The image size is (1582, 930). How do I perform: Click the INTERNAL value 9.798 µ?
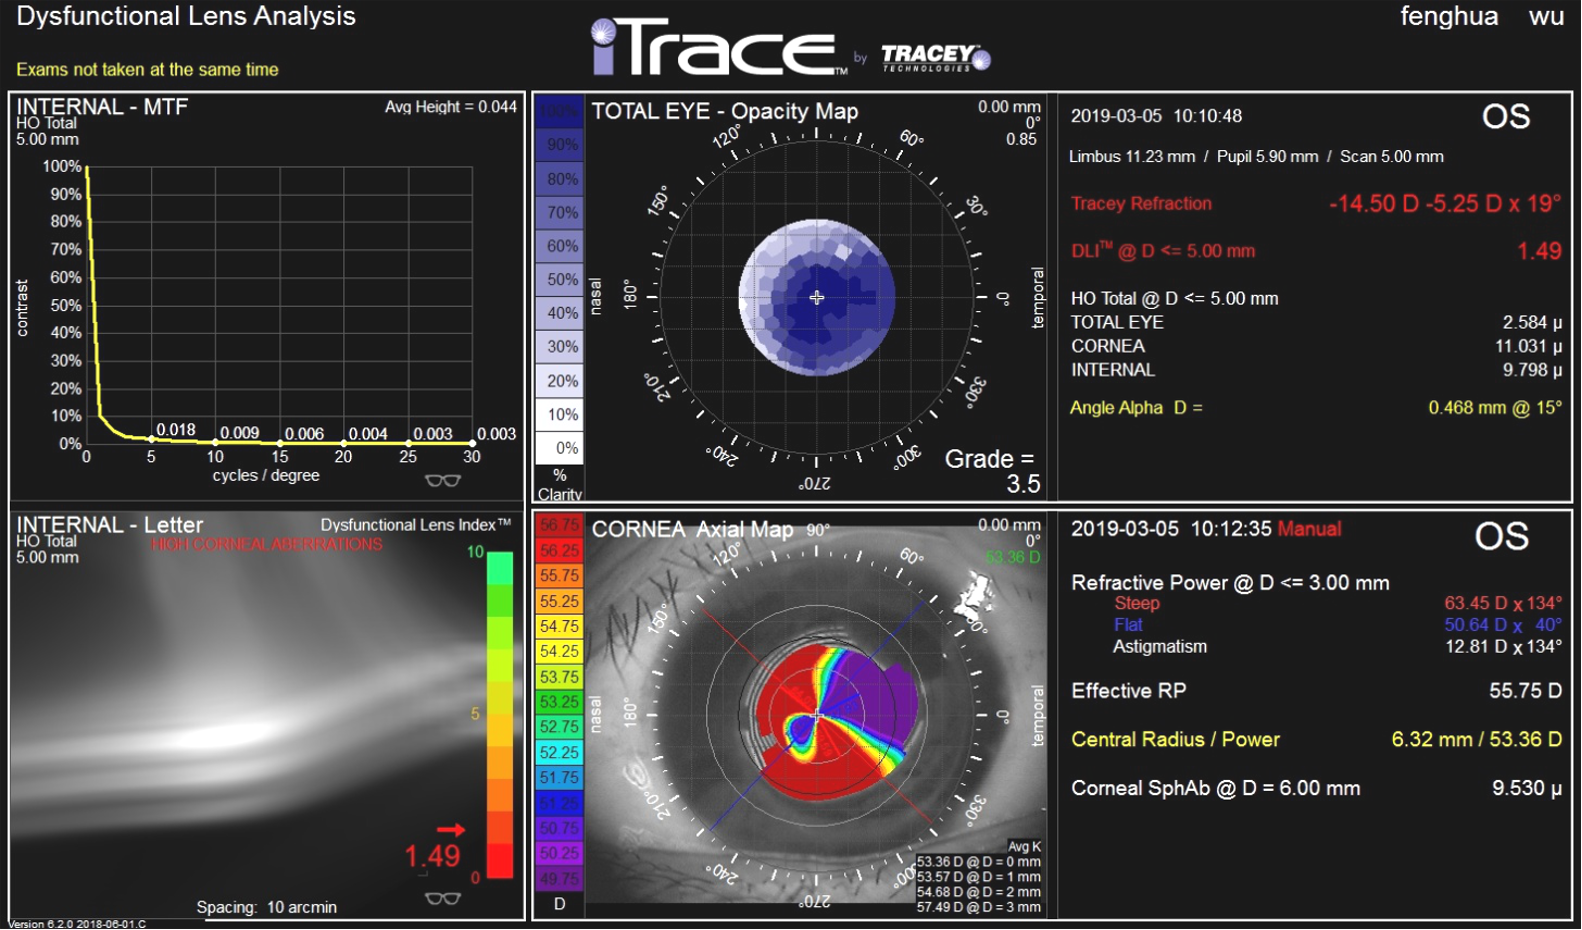coord(1532,370)
